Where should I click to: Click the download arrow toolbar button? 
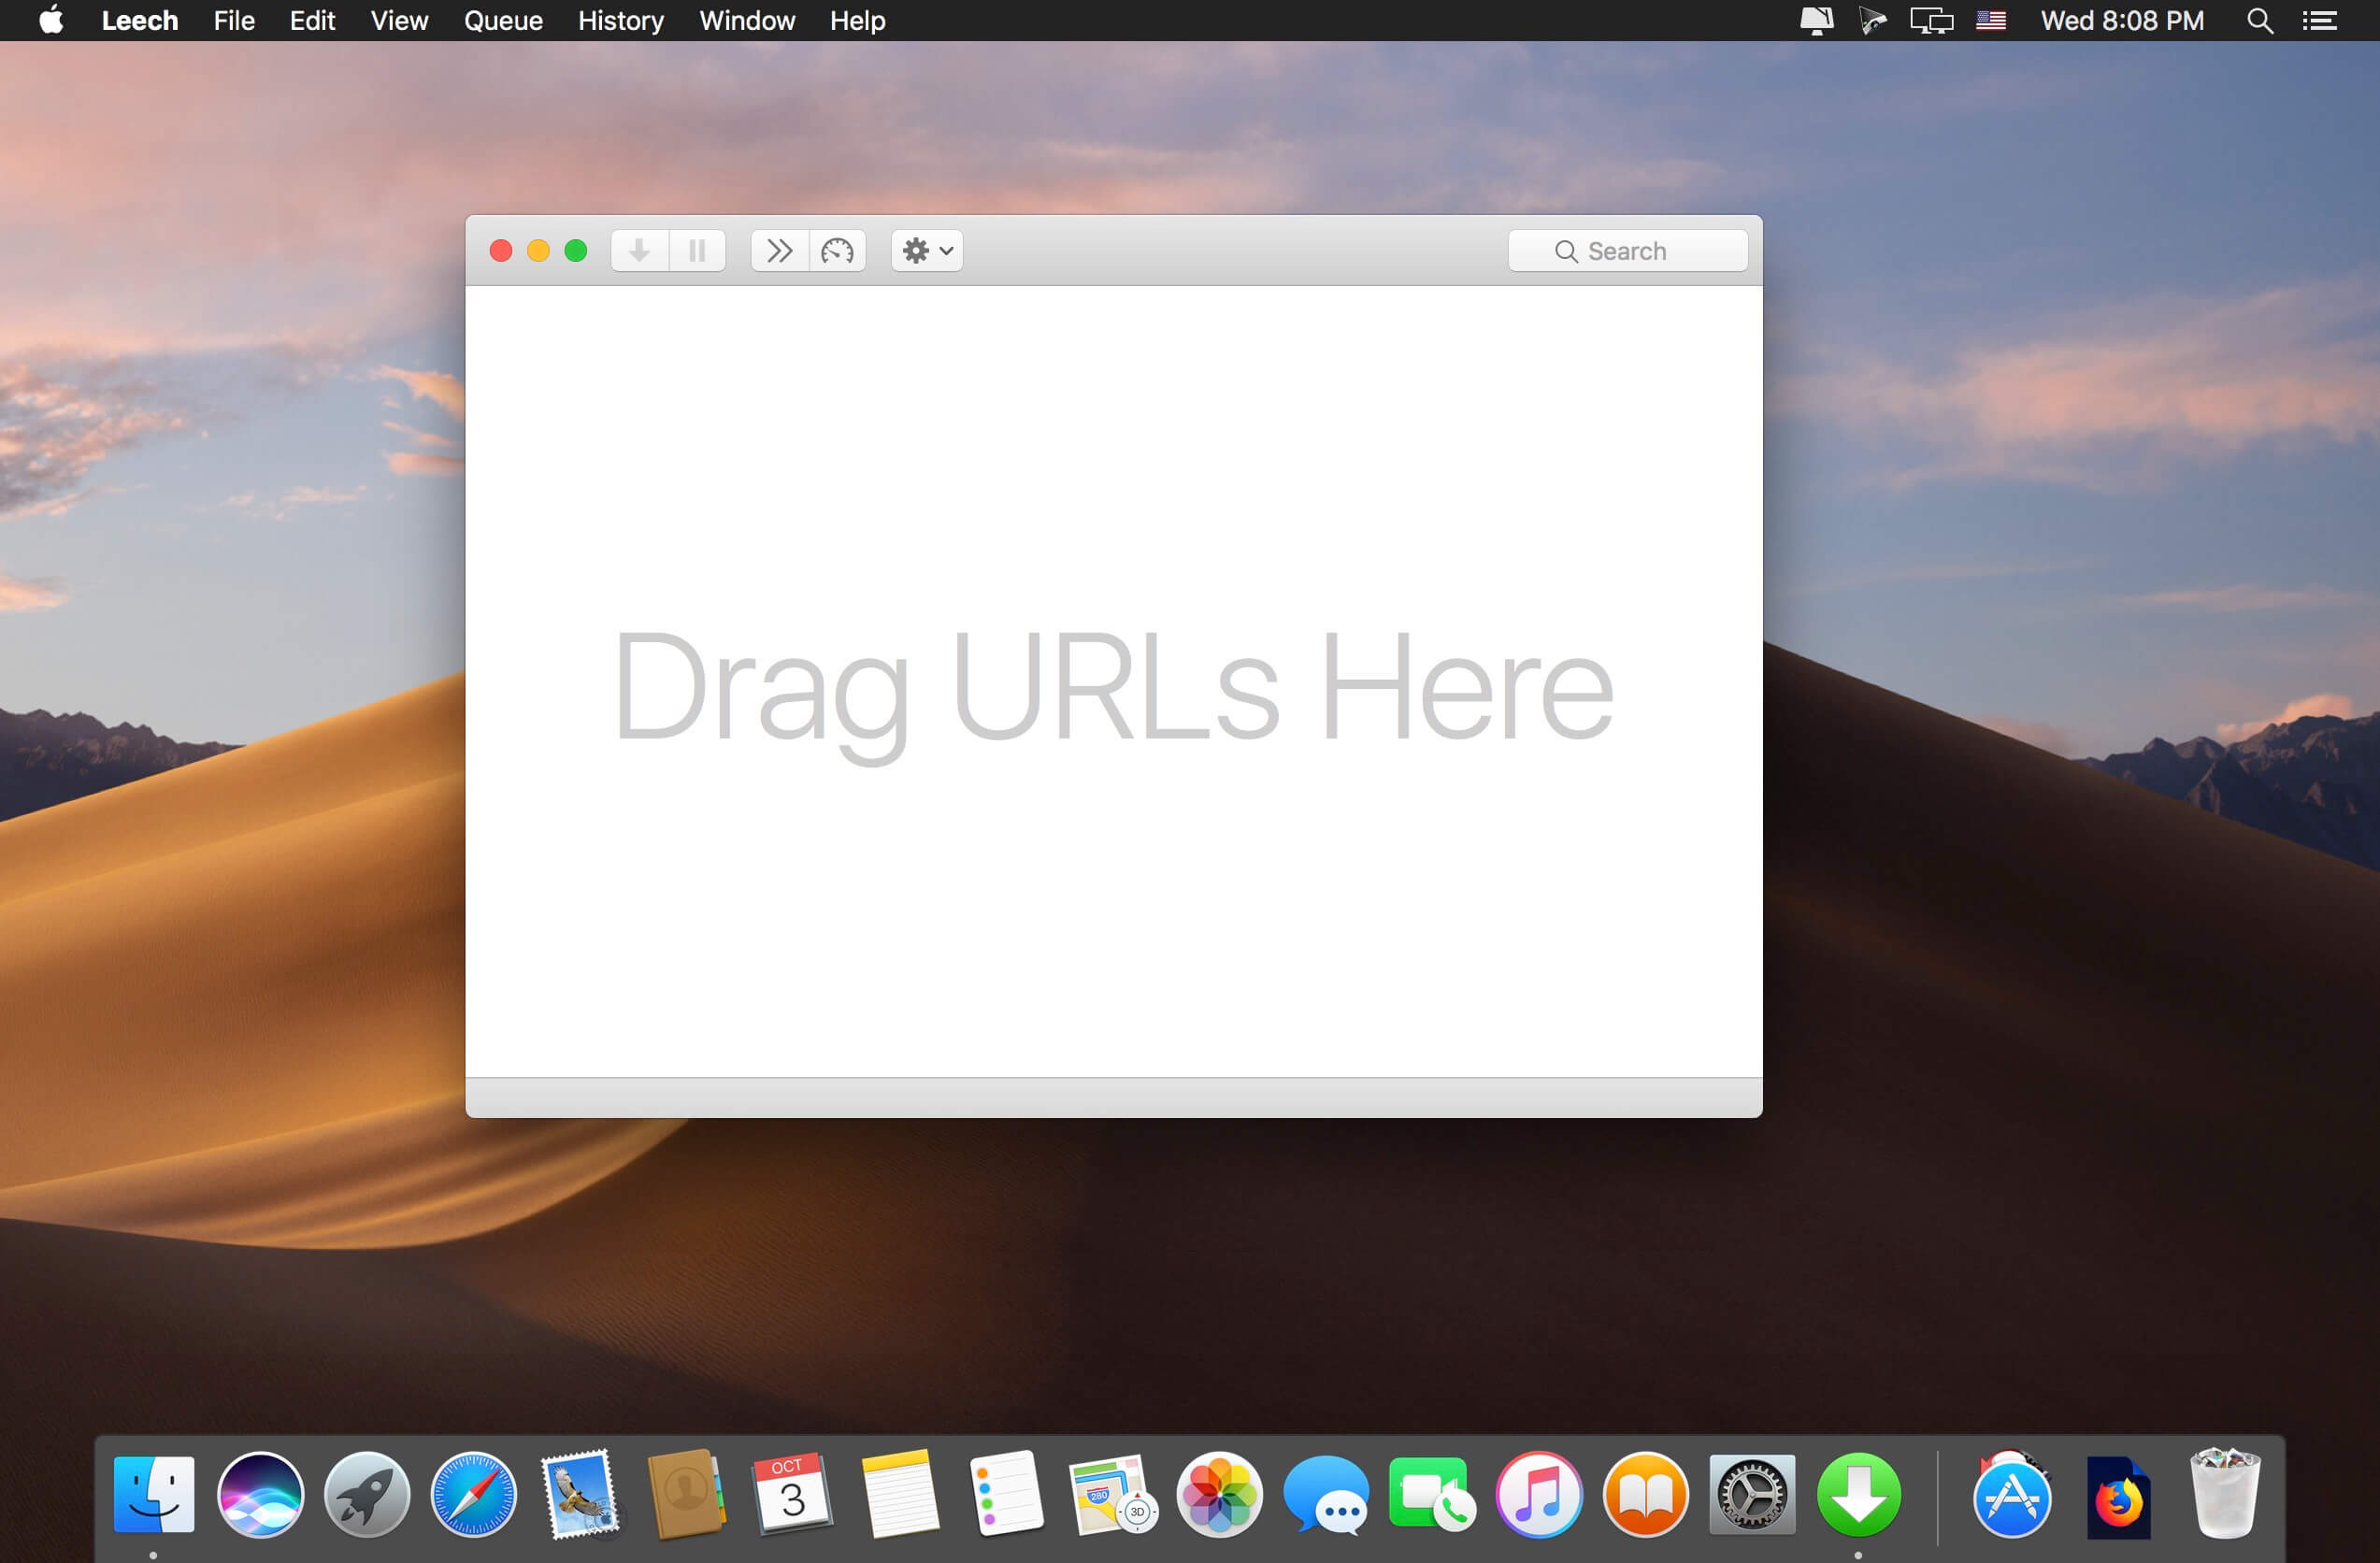pos(639,250)
